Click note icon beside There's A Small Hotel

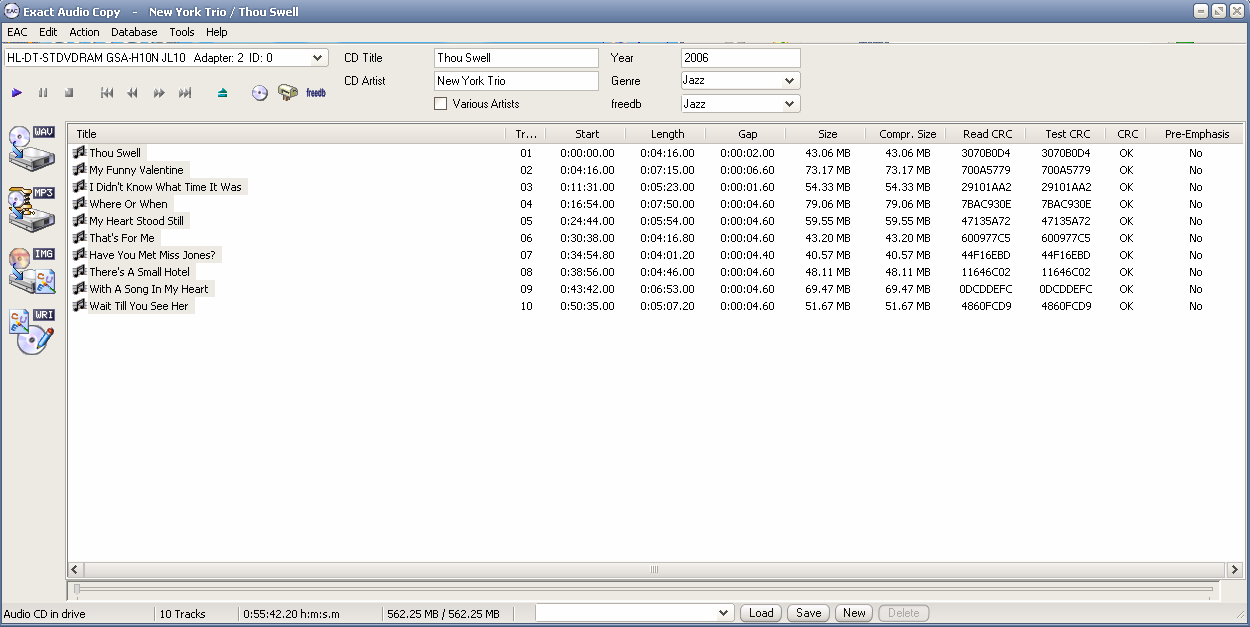(79, 271)
